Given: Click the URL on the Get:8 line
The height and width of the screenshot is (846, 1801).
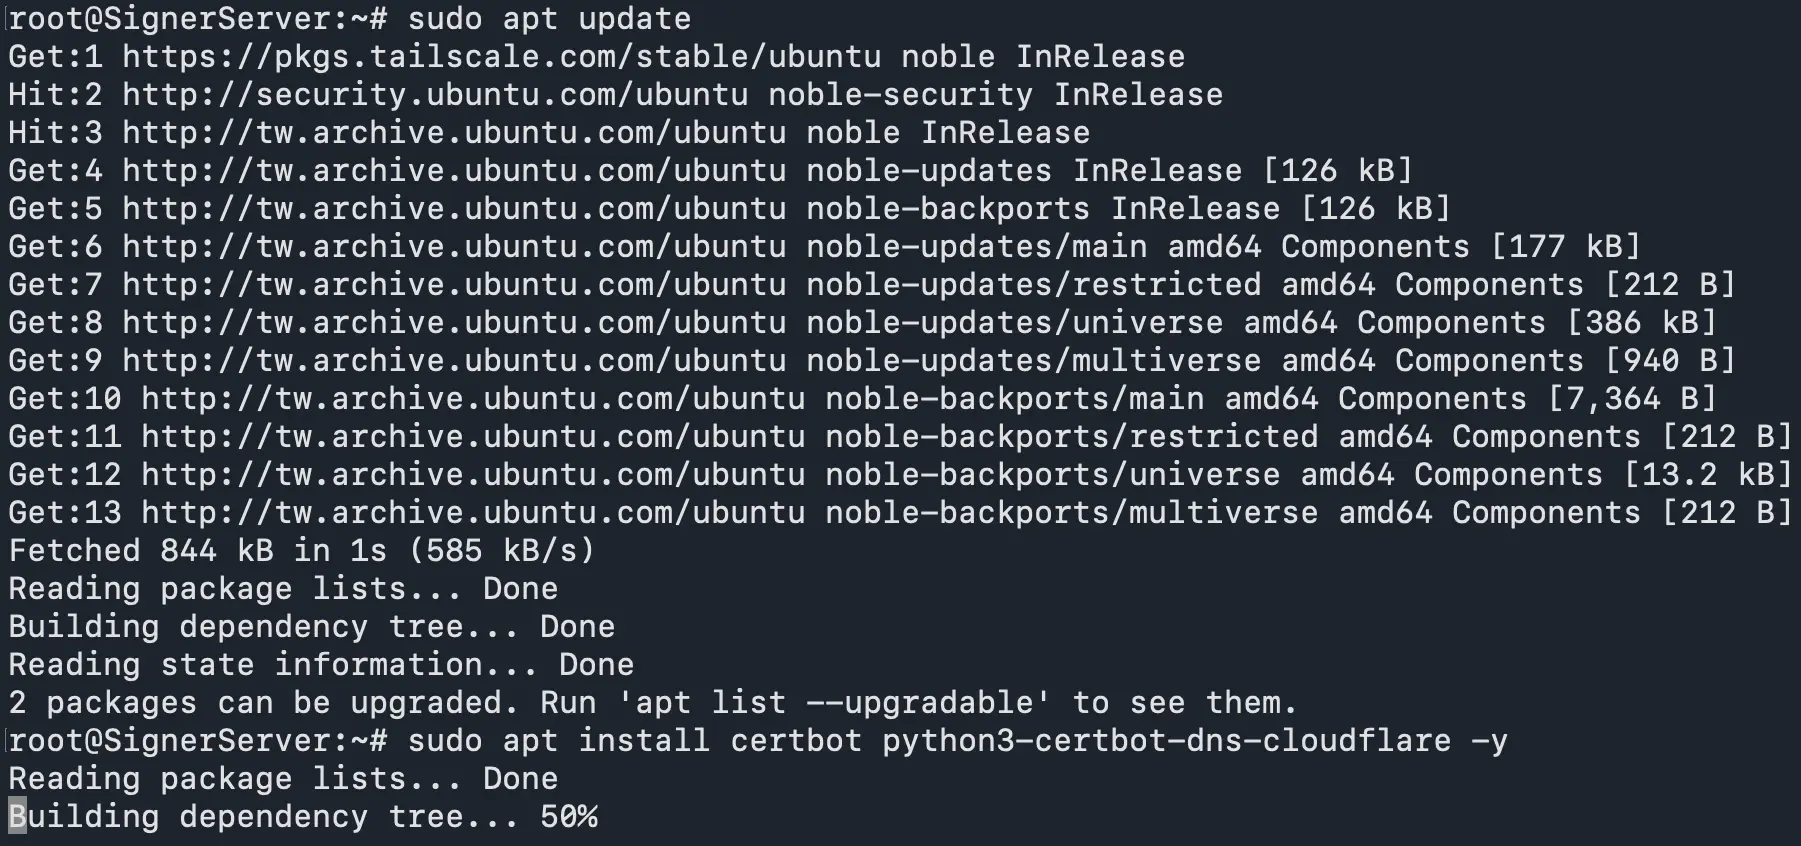Looking at the screenshot, I should pyautogui.click(x=454, y=323).
